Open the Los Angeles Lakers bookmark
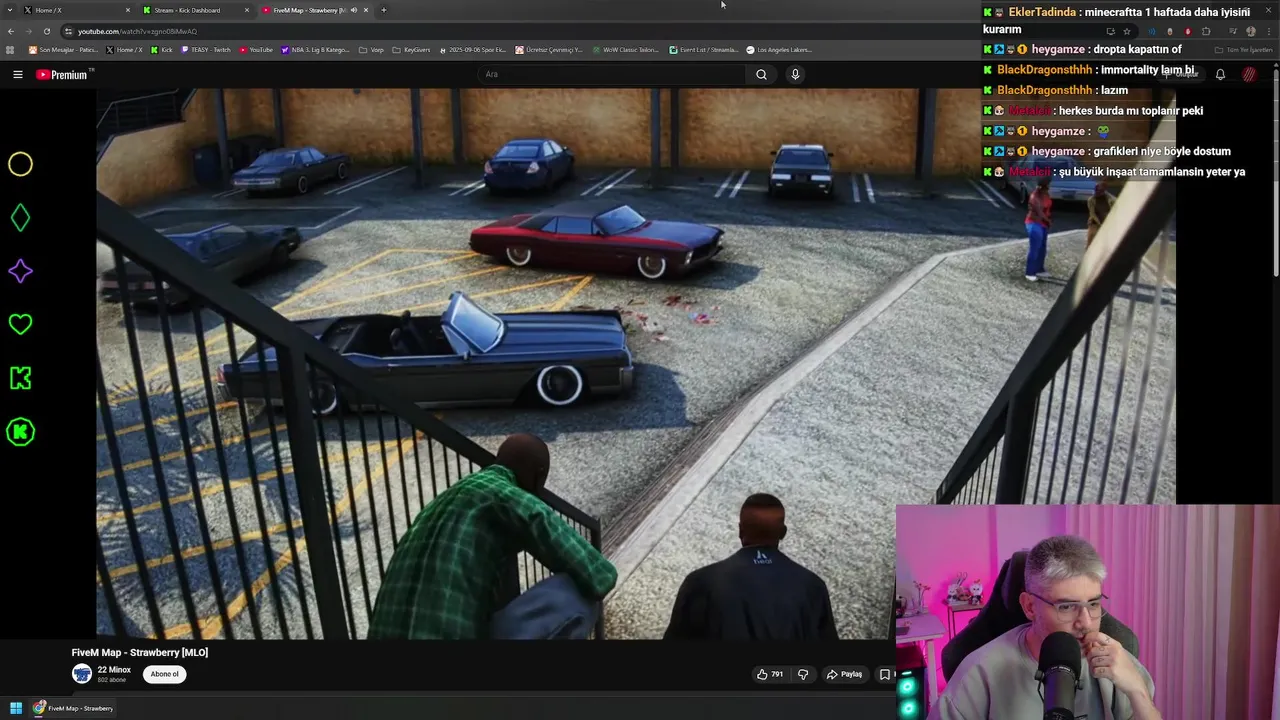This screenshot has height=720, width=1280. pos(779,49)
